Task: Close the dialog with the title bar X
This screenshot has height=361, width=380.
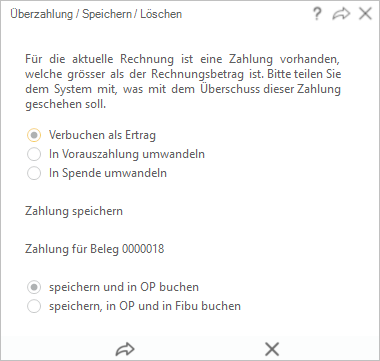Action: tap(365, 14)
